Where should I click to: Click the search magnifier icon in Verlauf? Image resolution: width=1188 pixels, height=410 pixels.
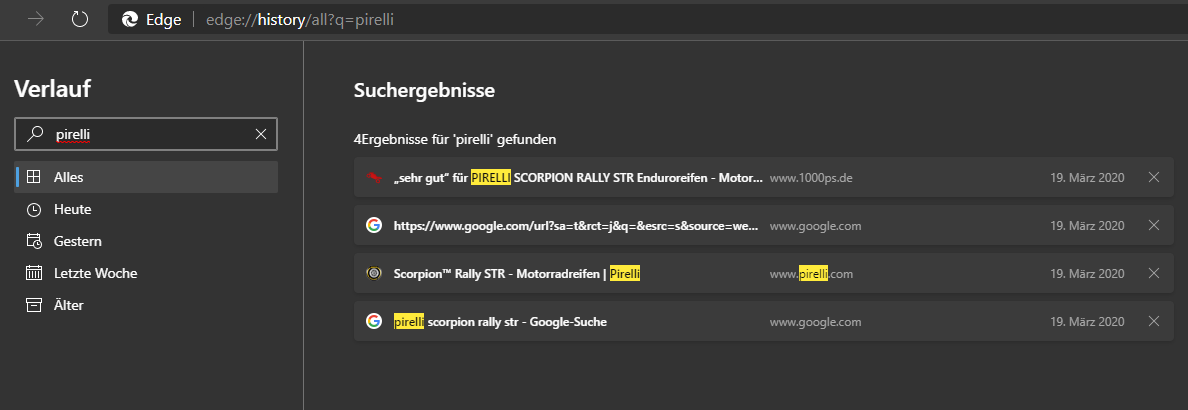(x=35, y=134)
